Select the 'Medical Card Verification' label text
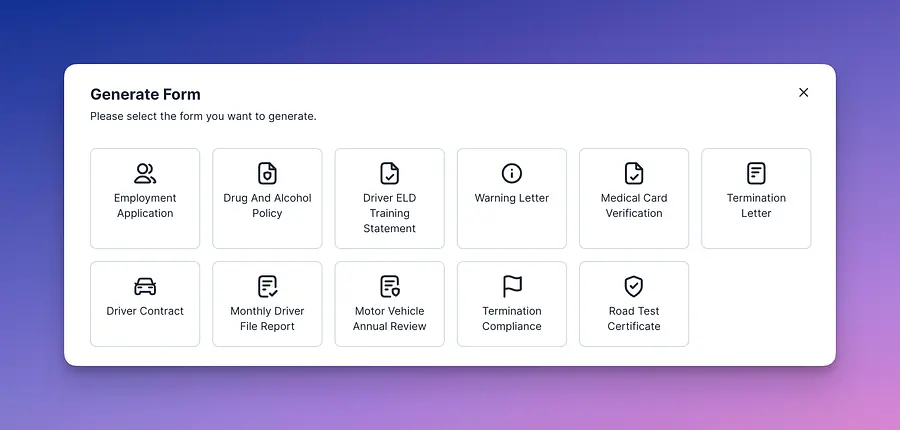The width and height of the screenshot is (900, 430). [634, 206]
